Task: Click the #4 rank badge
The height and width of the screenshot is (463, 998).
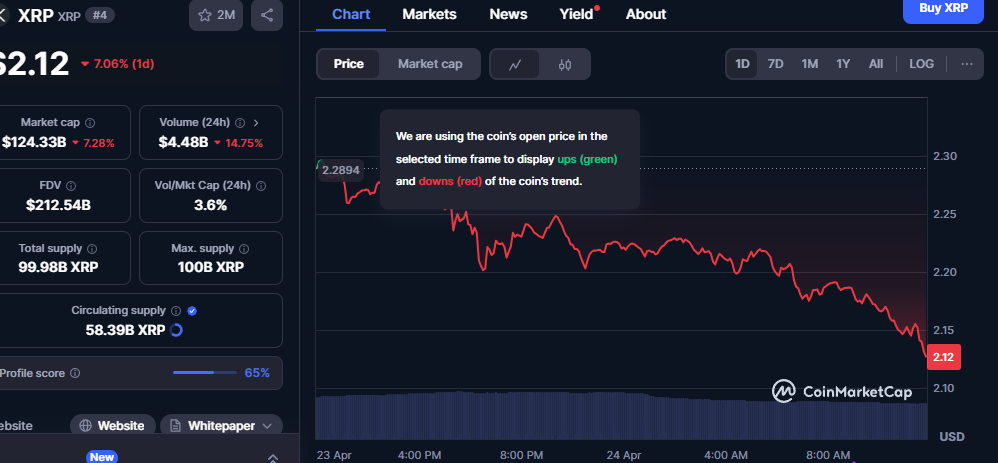Action: [100, 15]
